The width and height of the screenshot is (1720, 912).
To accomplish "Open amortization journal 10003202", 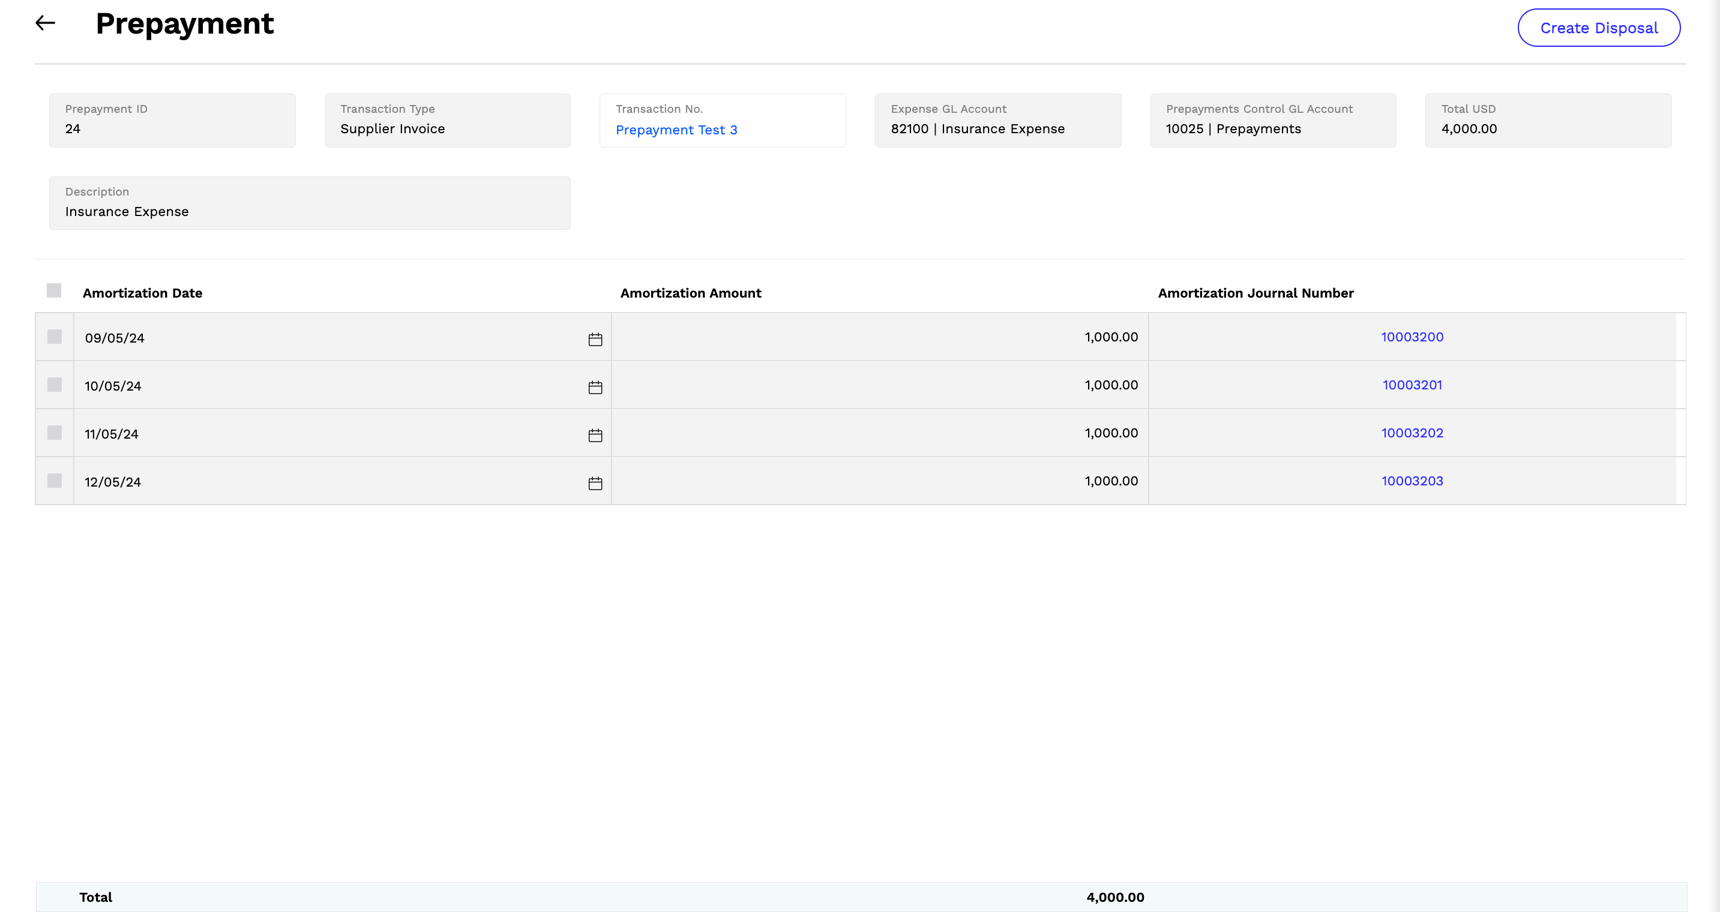I will [x=1412, y=432].
